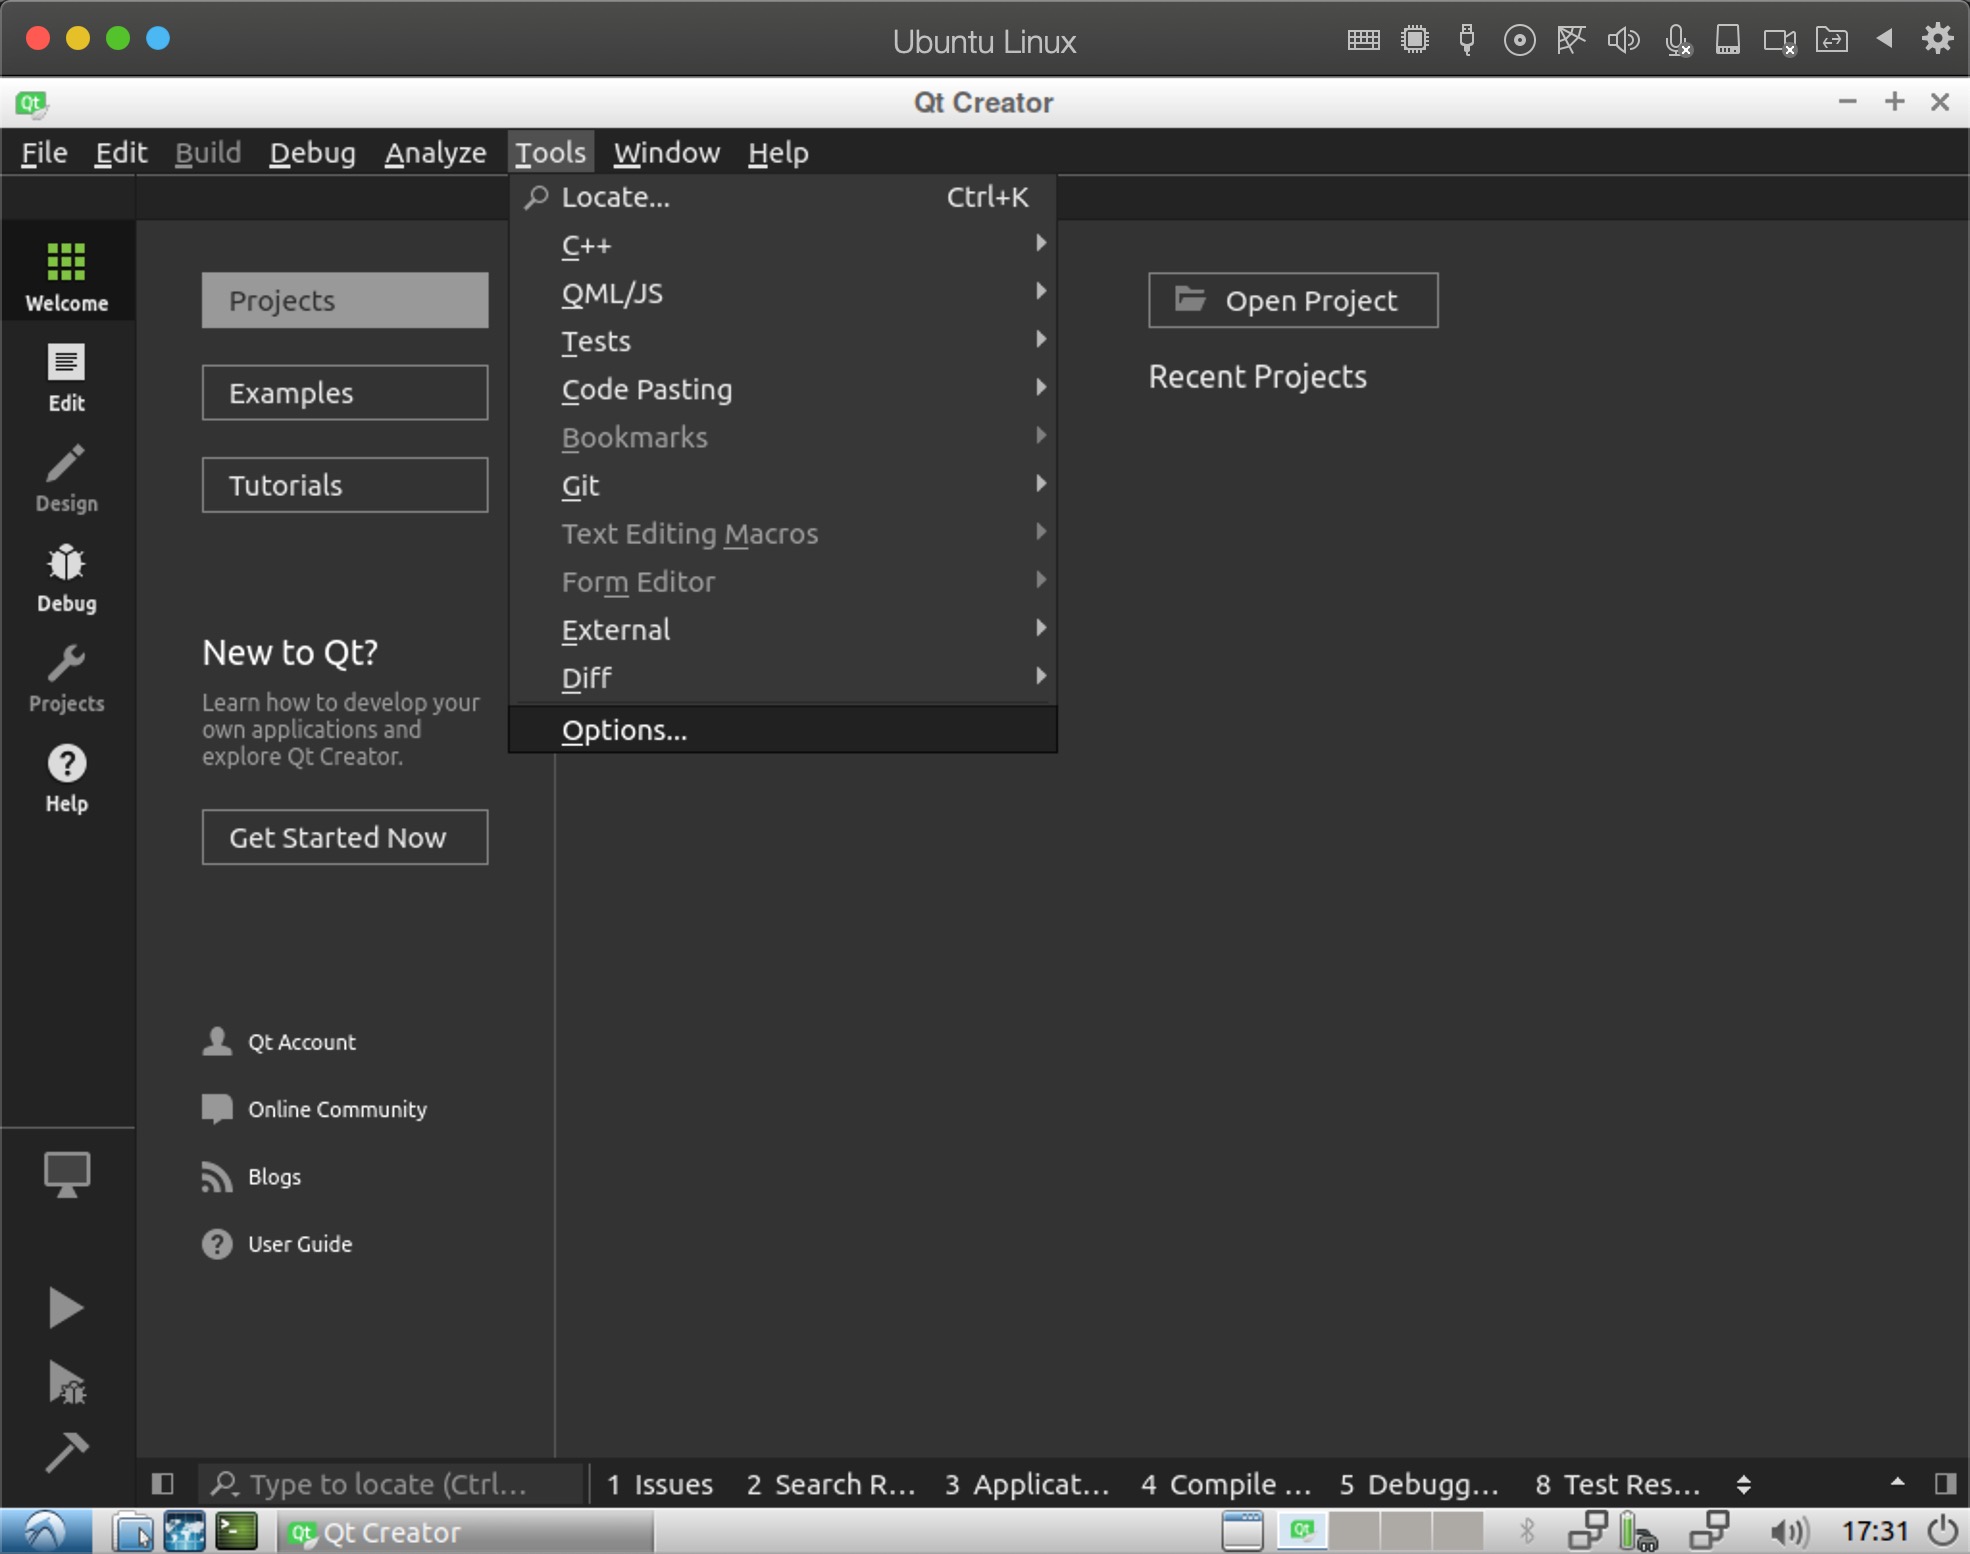This screenshot has height=1554, width=1970.
Task: Open the terminal icon in taskbar
Action: pos(237,1531)
